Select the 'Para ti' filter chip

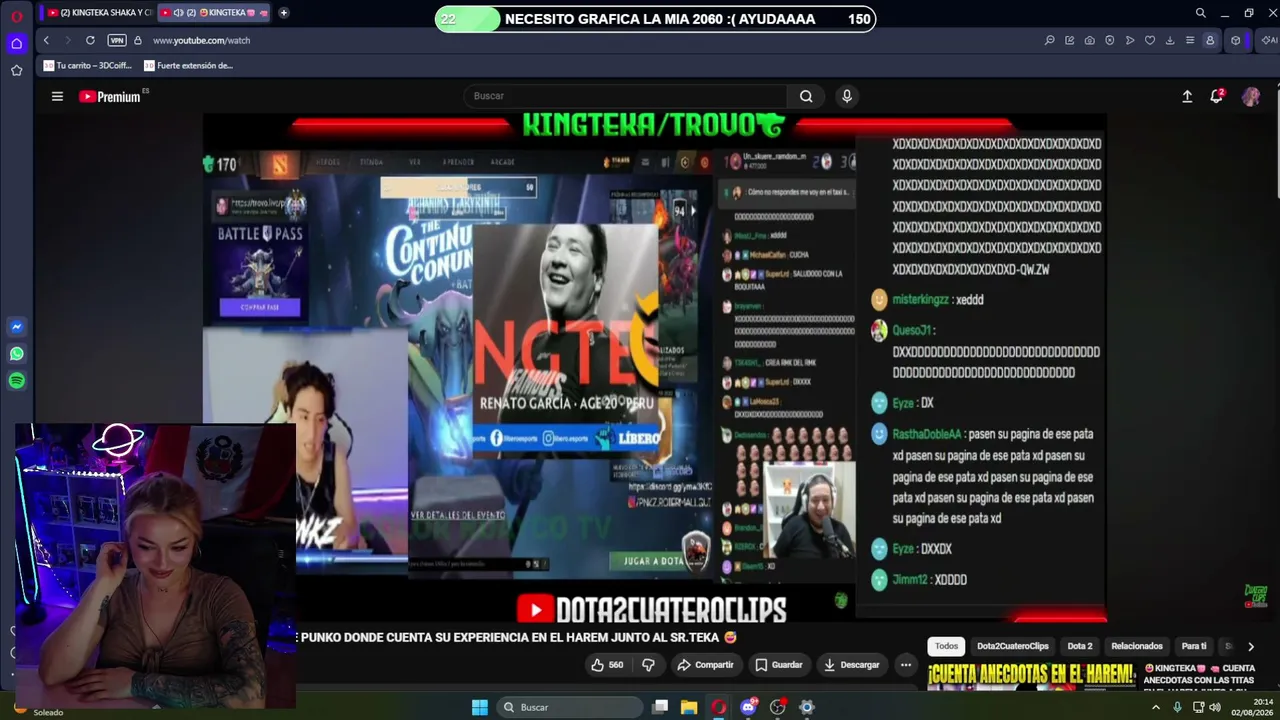tap(1194, 646)
